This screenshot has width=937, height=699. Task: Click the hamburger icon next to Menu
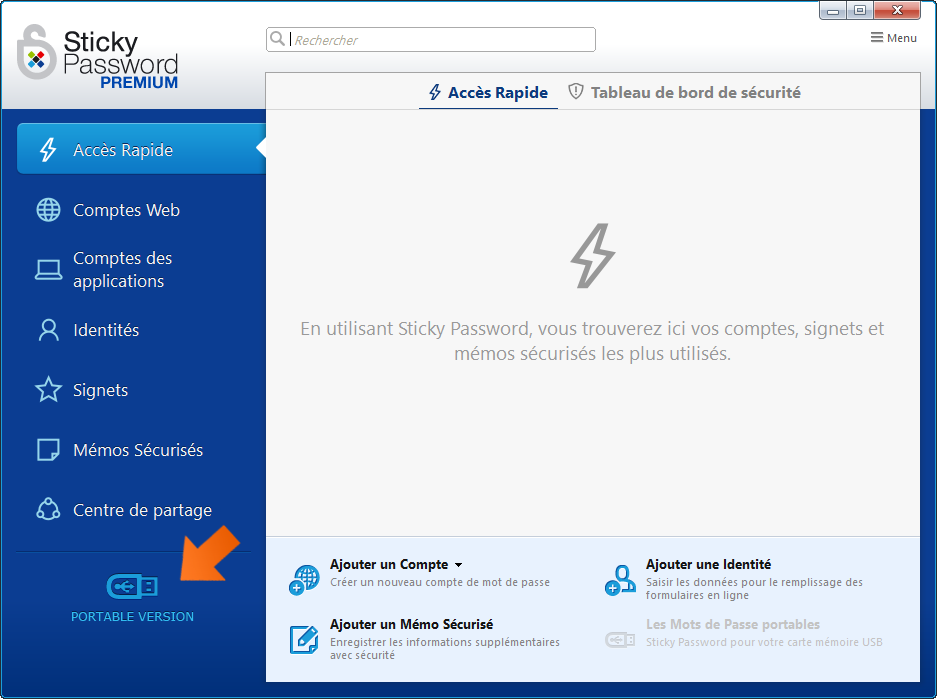(x=877, y=38)
